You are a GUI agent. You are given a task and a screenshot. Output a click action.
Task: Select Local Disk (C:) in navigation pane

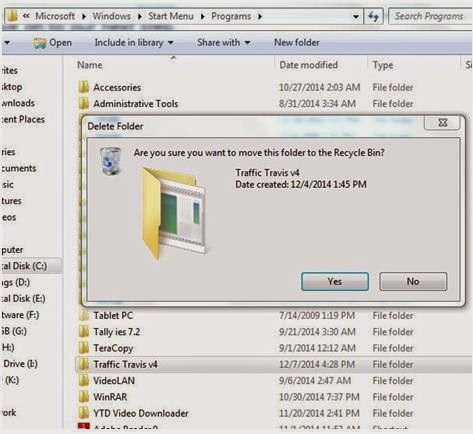[24, 266]
